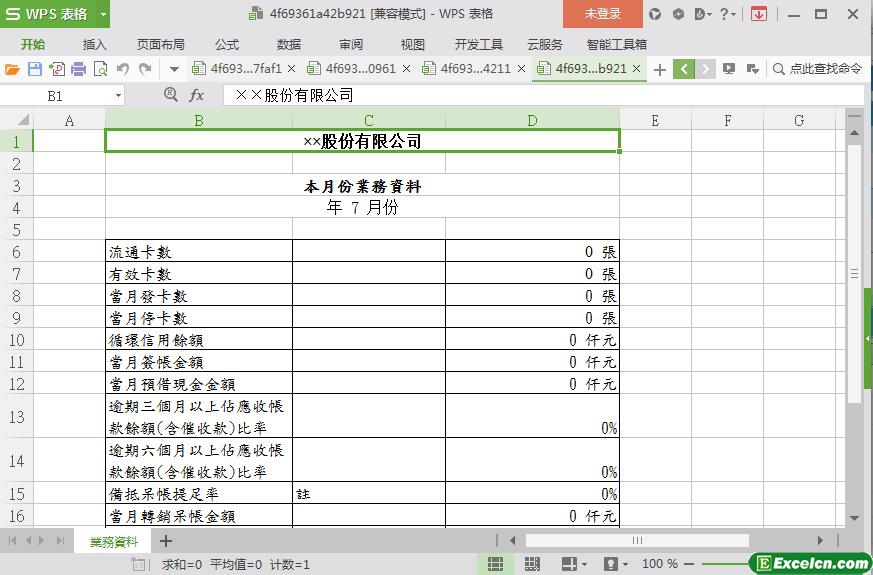Image resolution: width=873 pixels, height=575 pixels.
Task: Open the 数据 ribbon tab
Action: tap(288, 45)
